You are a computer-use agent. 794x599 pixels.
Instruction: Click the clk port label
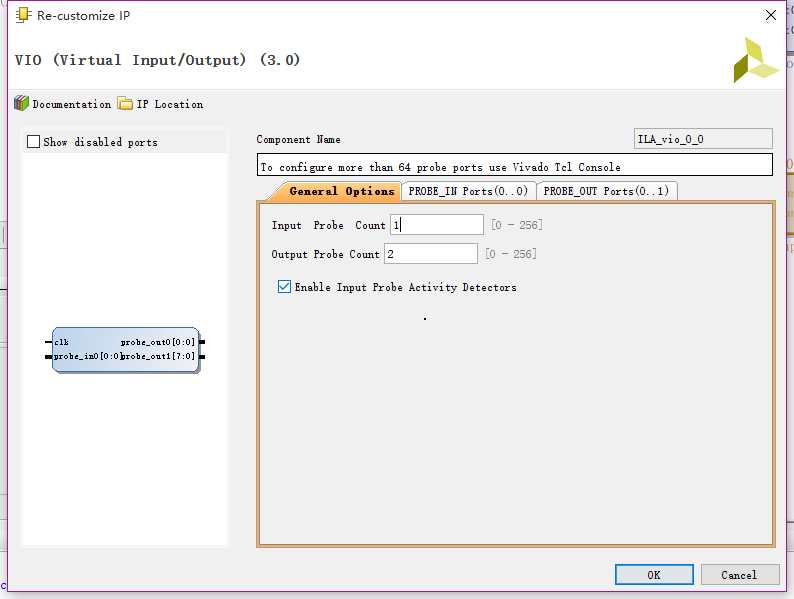[x=61, y=342]
